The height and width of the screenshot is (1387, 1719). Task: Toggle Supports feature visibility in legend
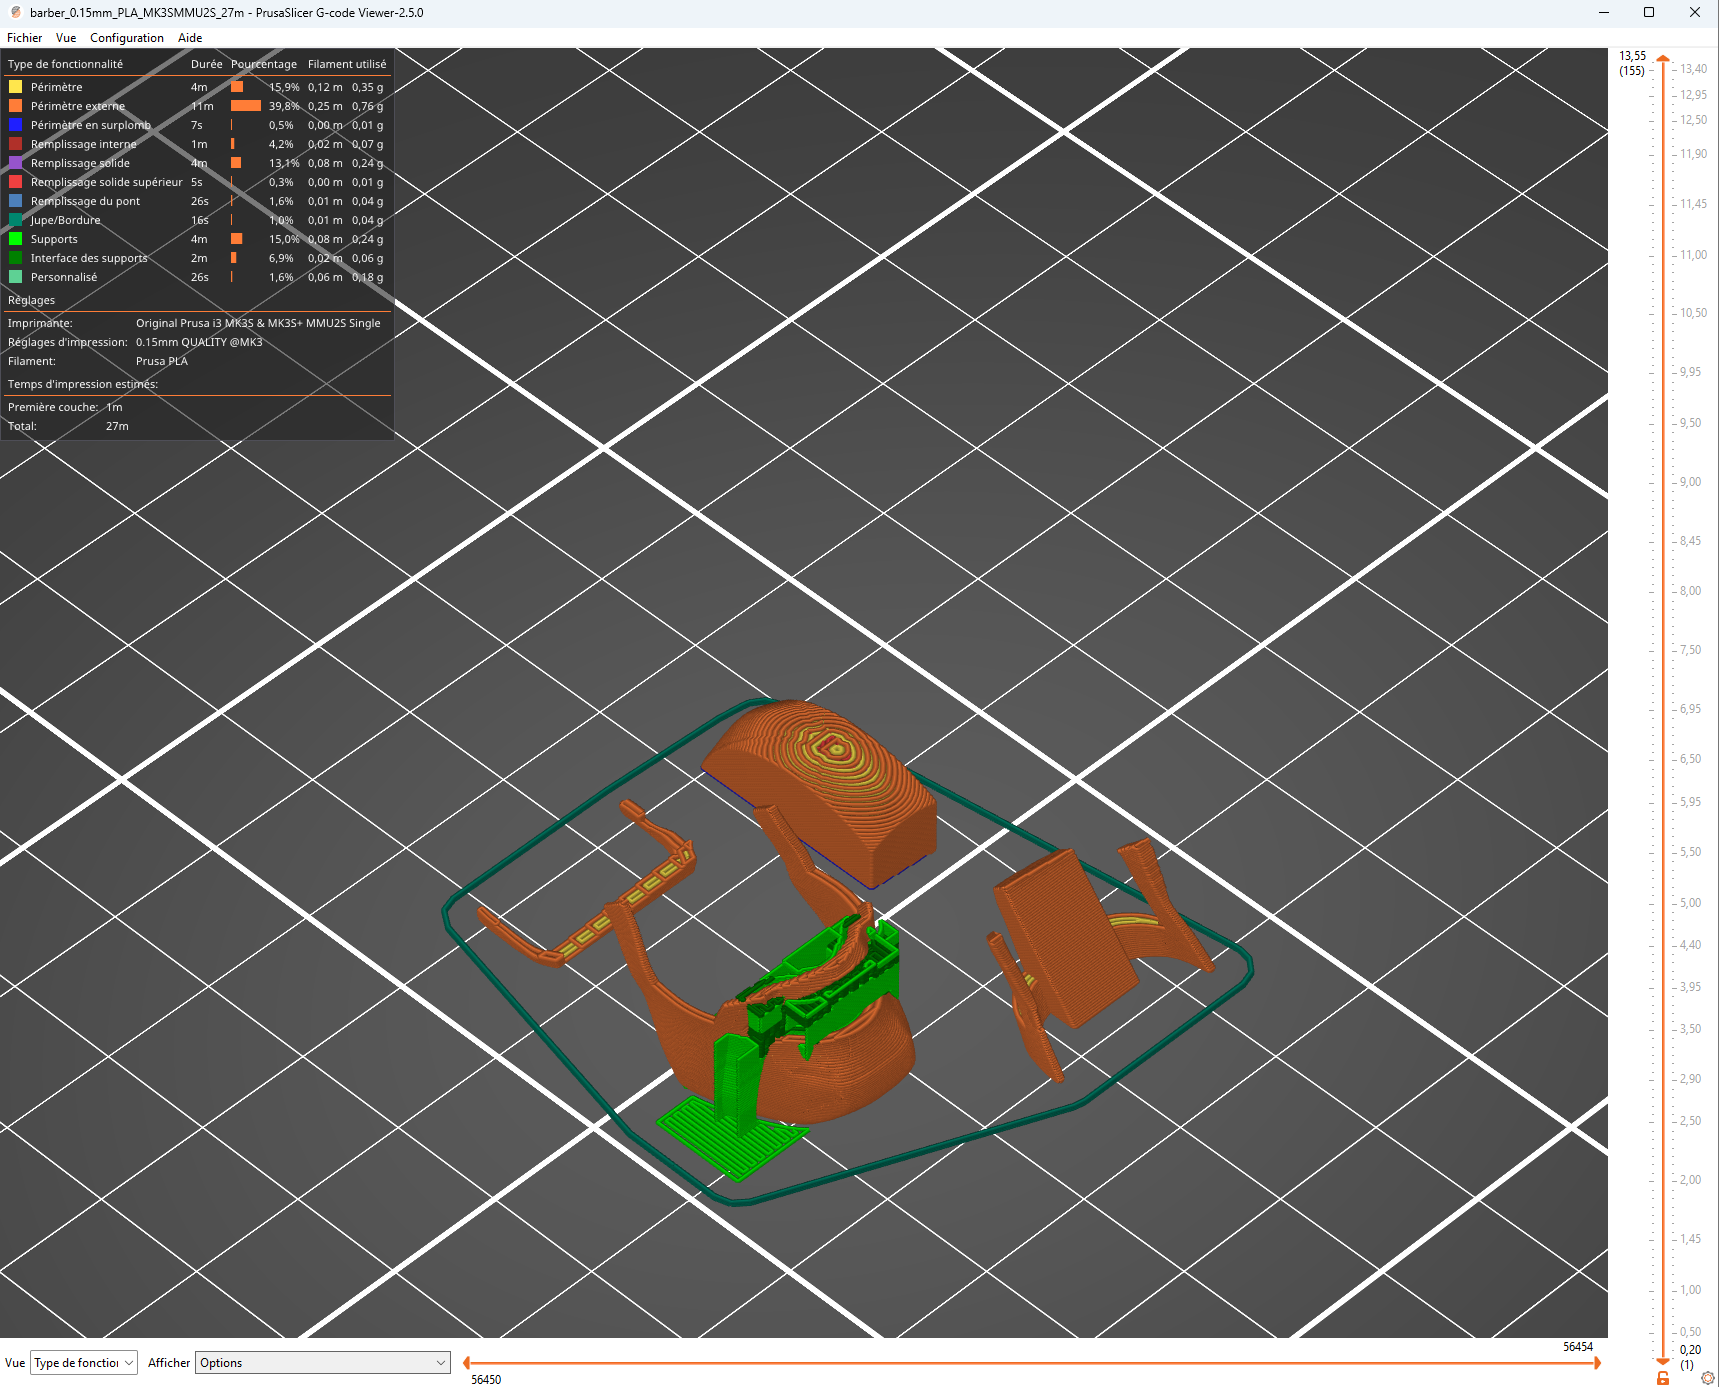tap(54, 239)
